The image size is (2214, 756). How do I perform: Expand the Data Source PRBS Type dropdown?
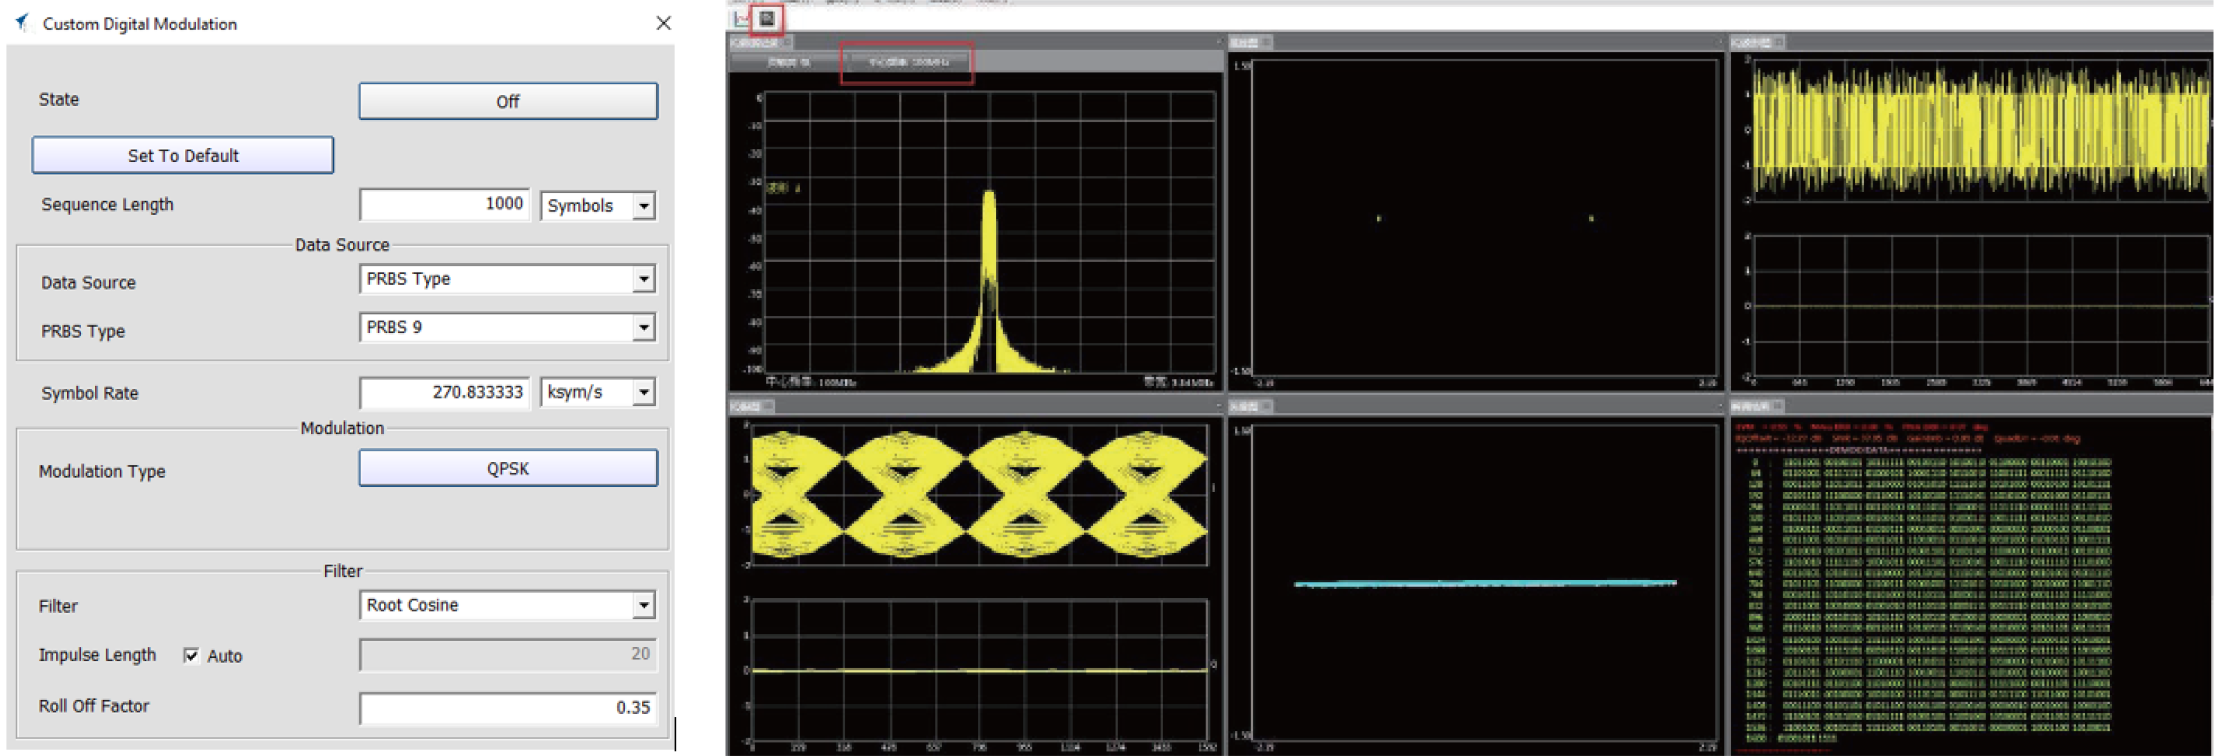click(x=644, y=279)
